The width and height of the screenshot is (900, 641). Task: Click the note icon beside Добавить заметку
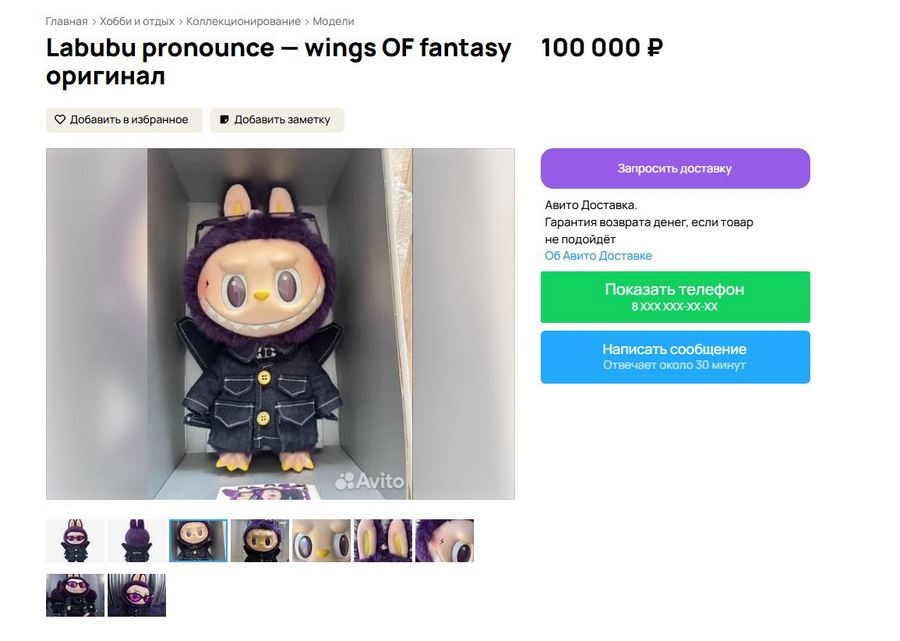[x=224, y=120]
